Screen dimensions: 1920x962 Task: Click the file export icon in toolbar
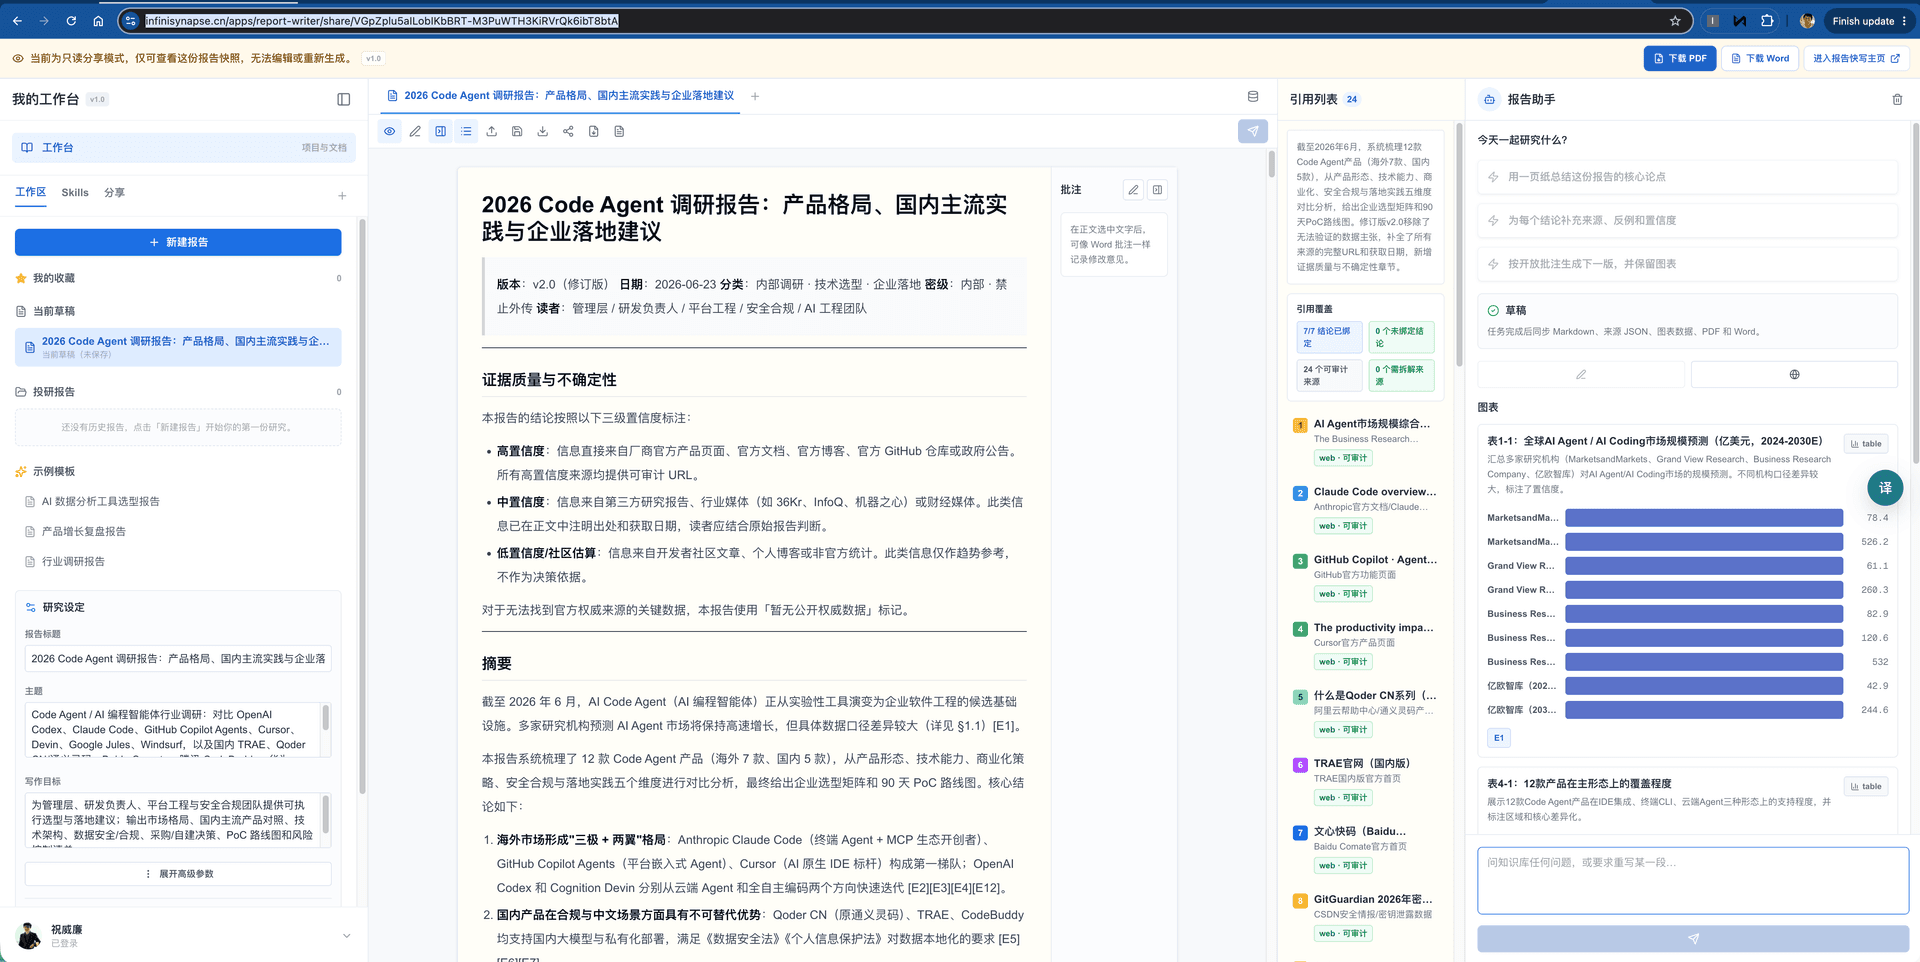tap(594, 131)
